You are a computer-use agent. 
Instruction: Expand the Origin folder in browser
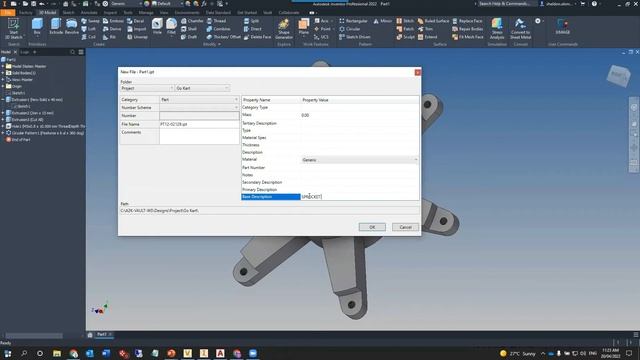coord(3,87)
